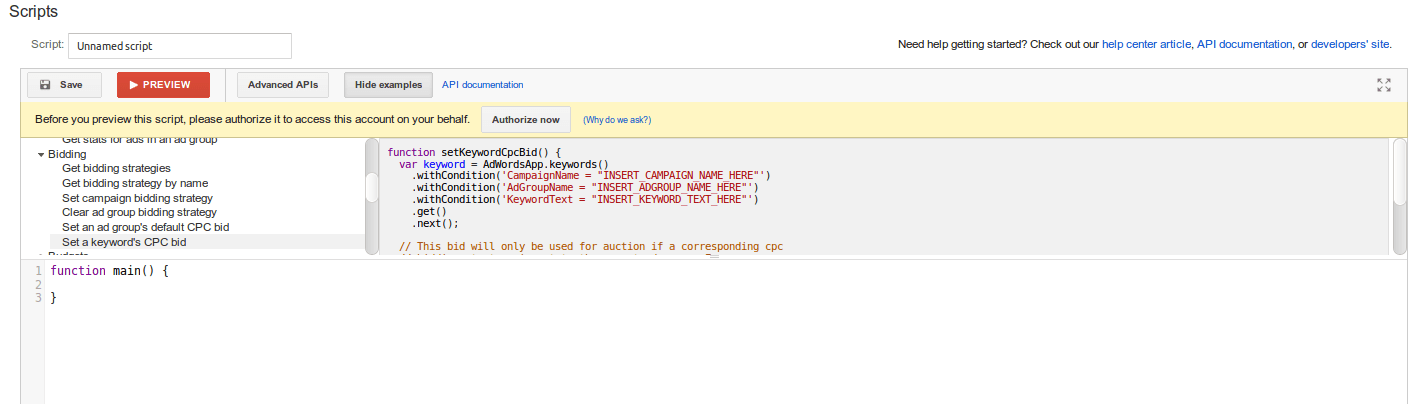Image resolution: width=1426 pixels, height=404 pixels.
Task: Open the Why do we ask link
Action: [x=617, y=120]
